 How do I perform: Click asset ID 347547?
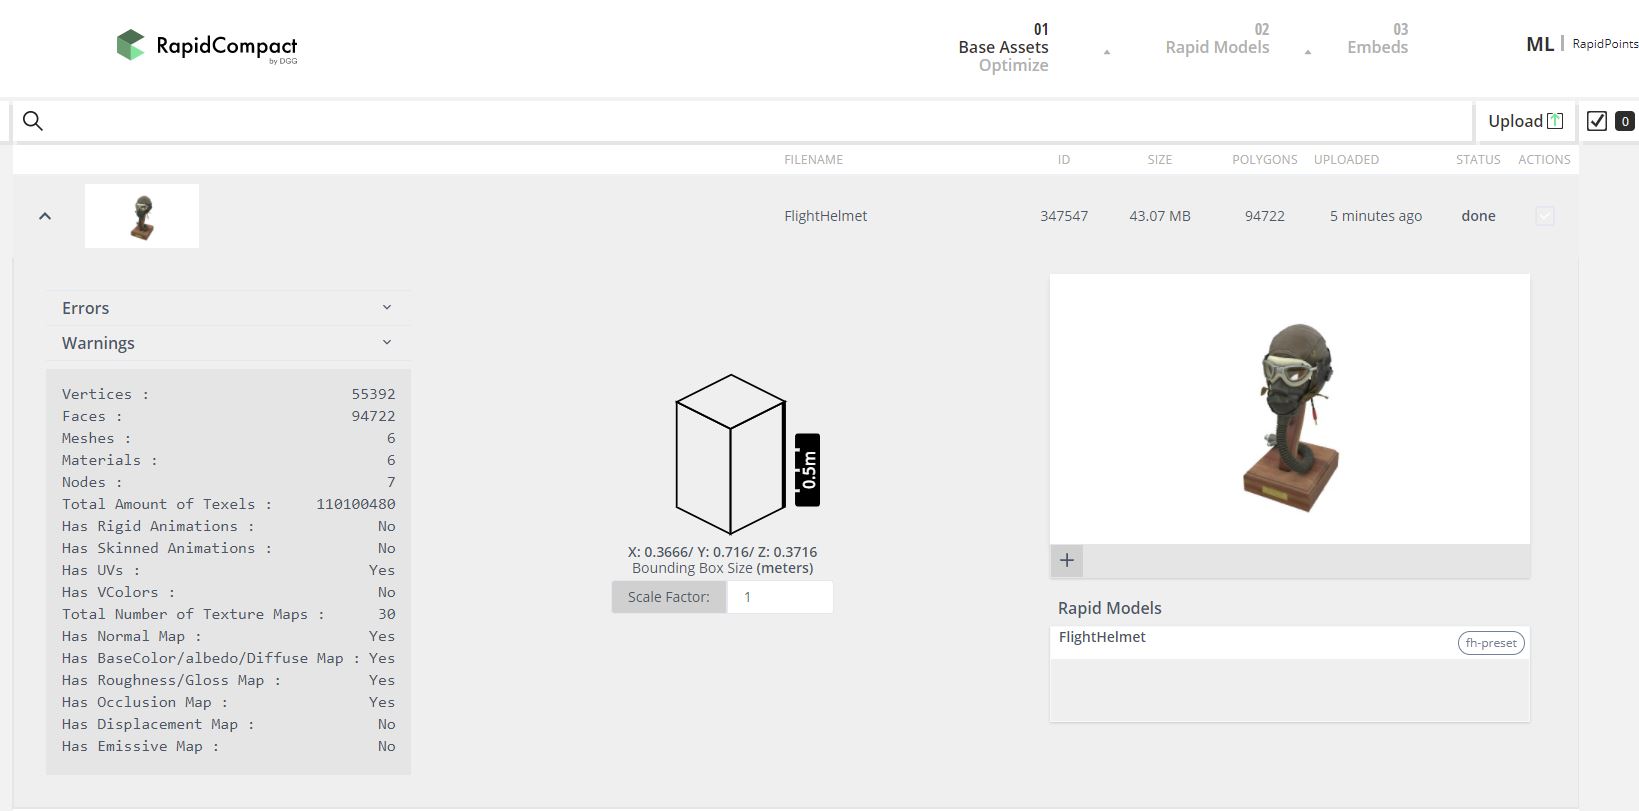coord(1064,216)
